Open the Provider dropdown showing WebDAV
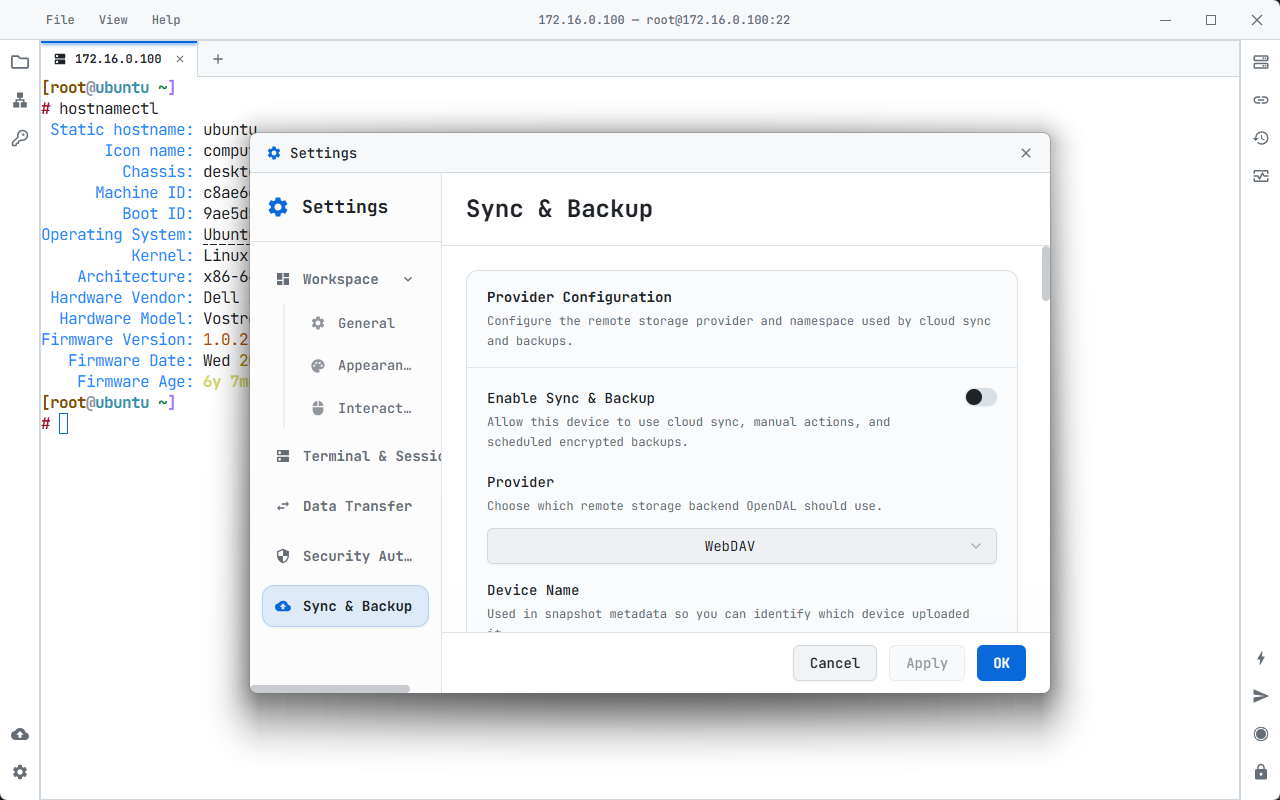The width and height of the screenshot is (1280, 800). tap(742, 546)
